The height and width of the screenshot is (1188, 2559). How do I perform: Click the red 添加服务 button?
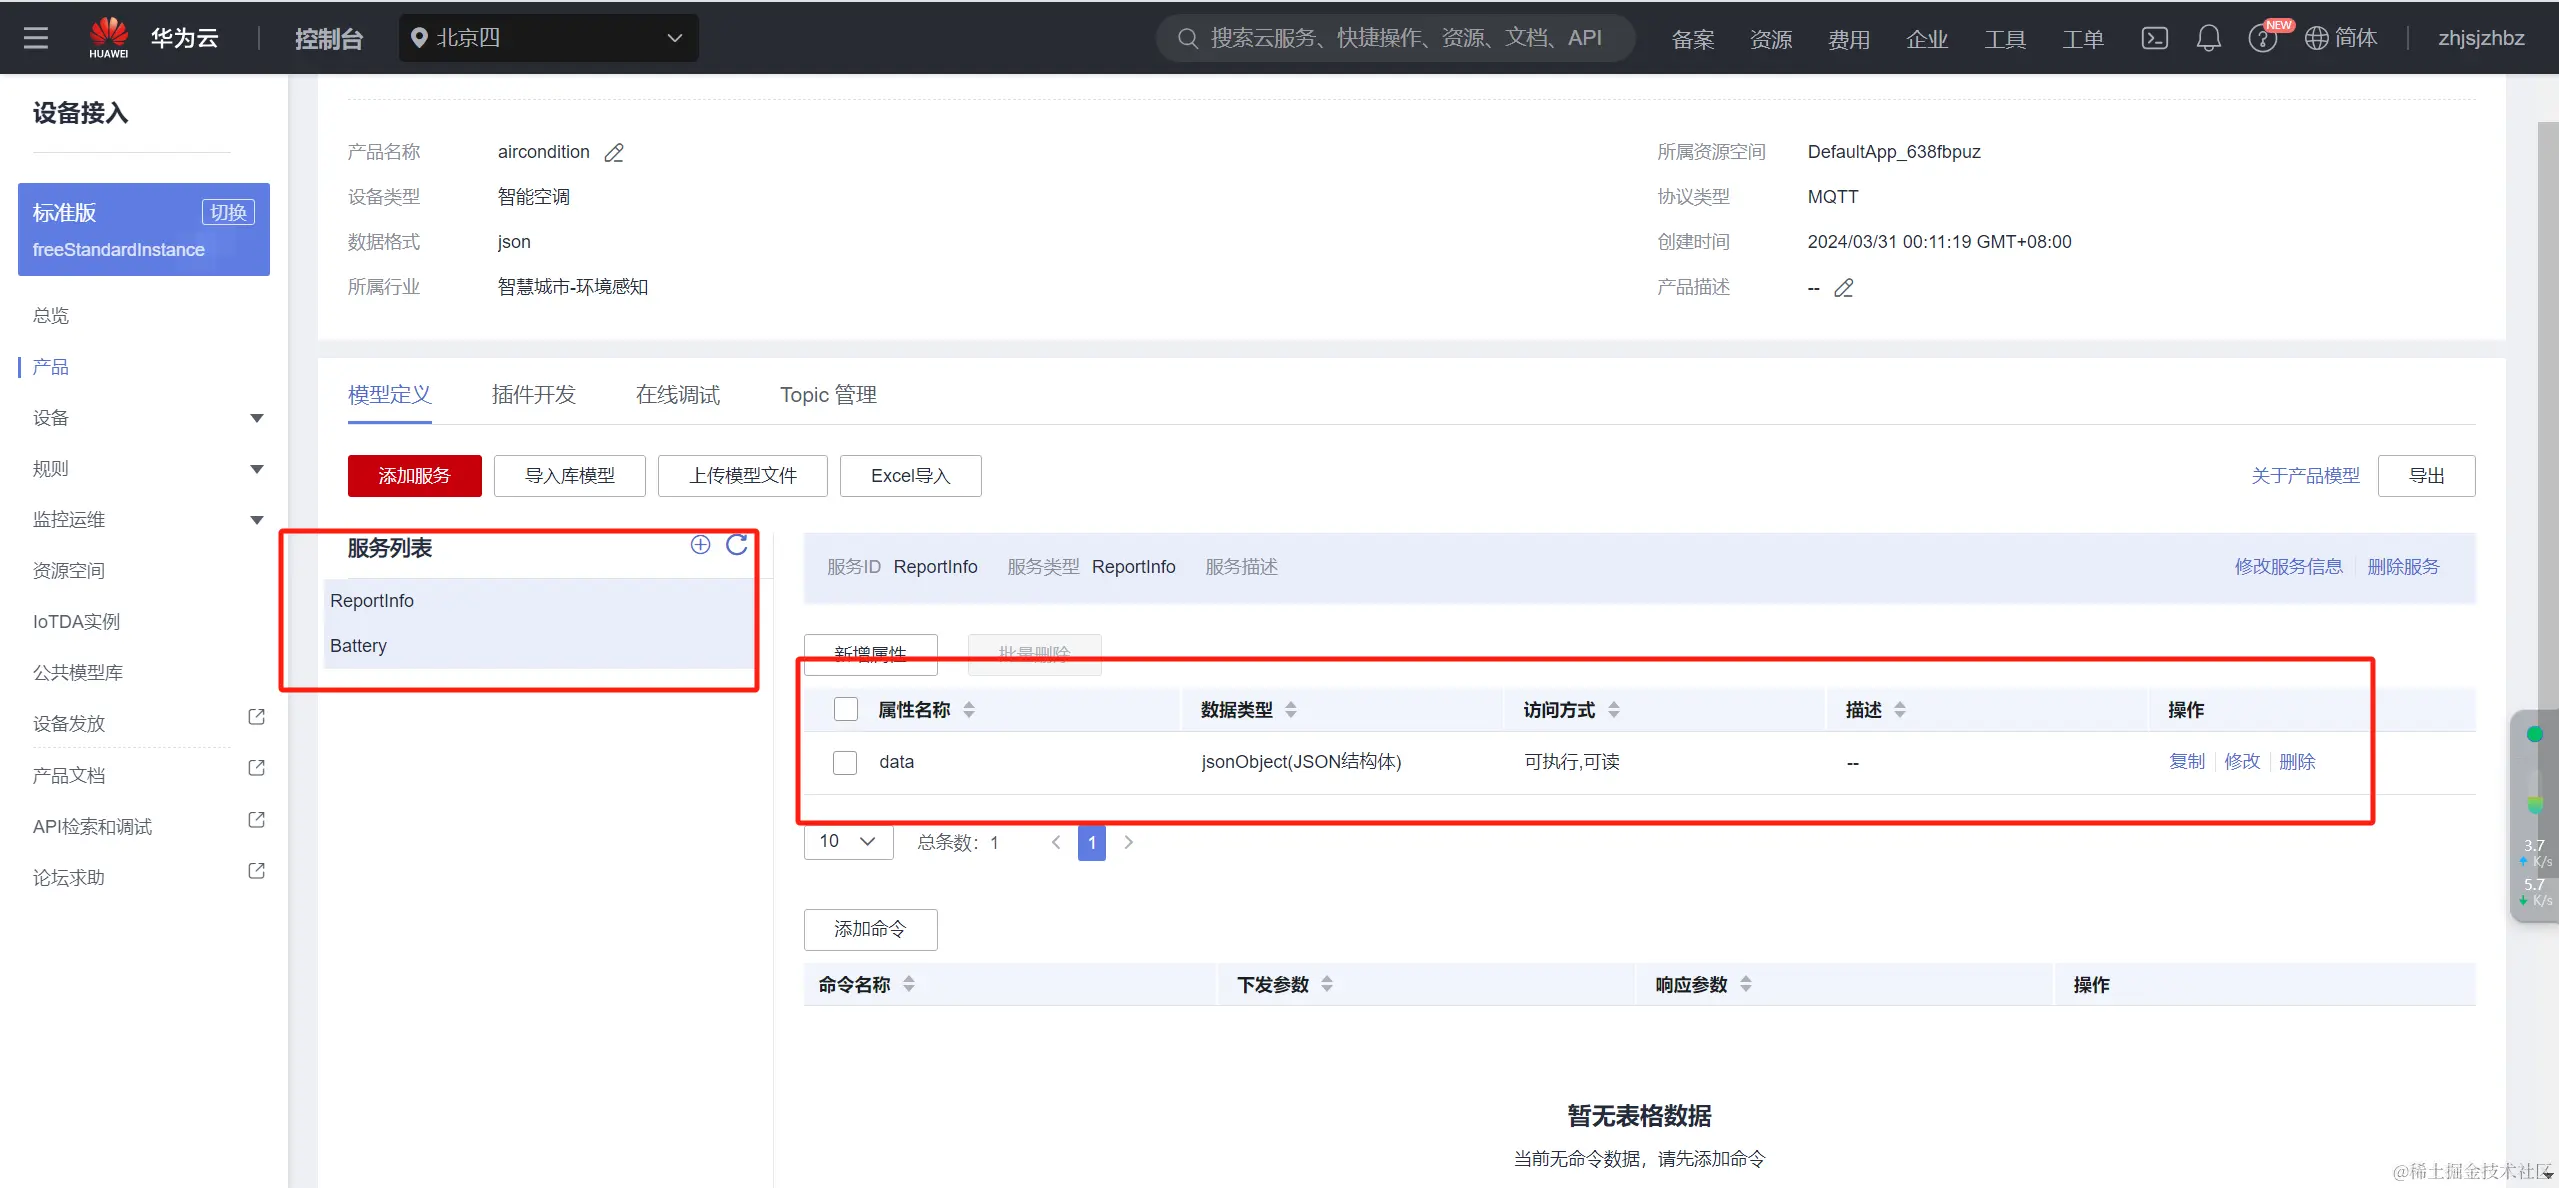point(414,476)
